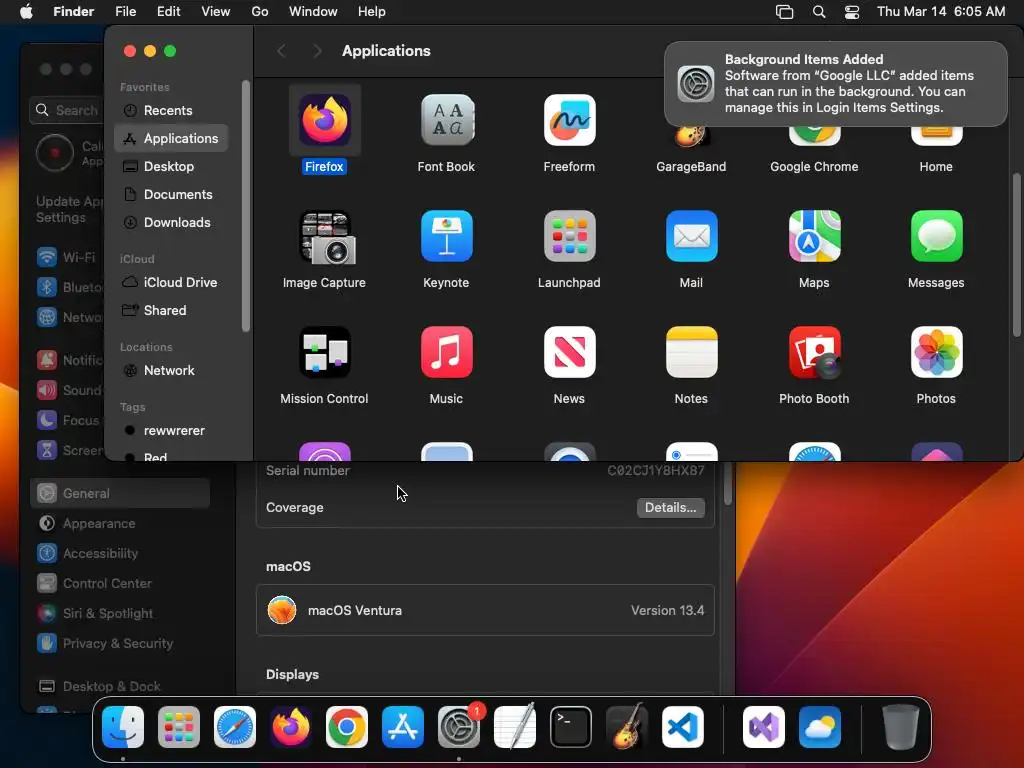
Task: Open Spotlight search in menu bar
Action: tap(819, 12)
